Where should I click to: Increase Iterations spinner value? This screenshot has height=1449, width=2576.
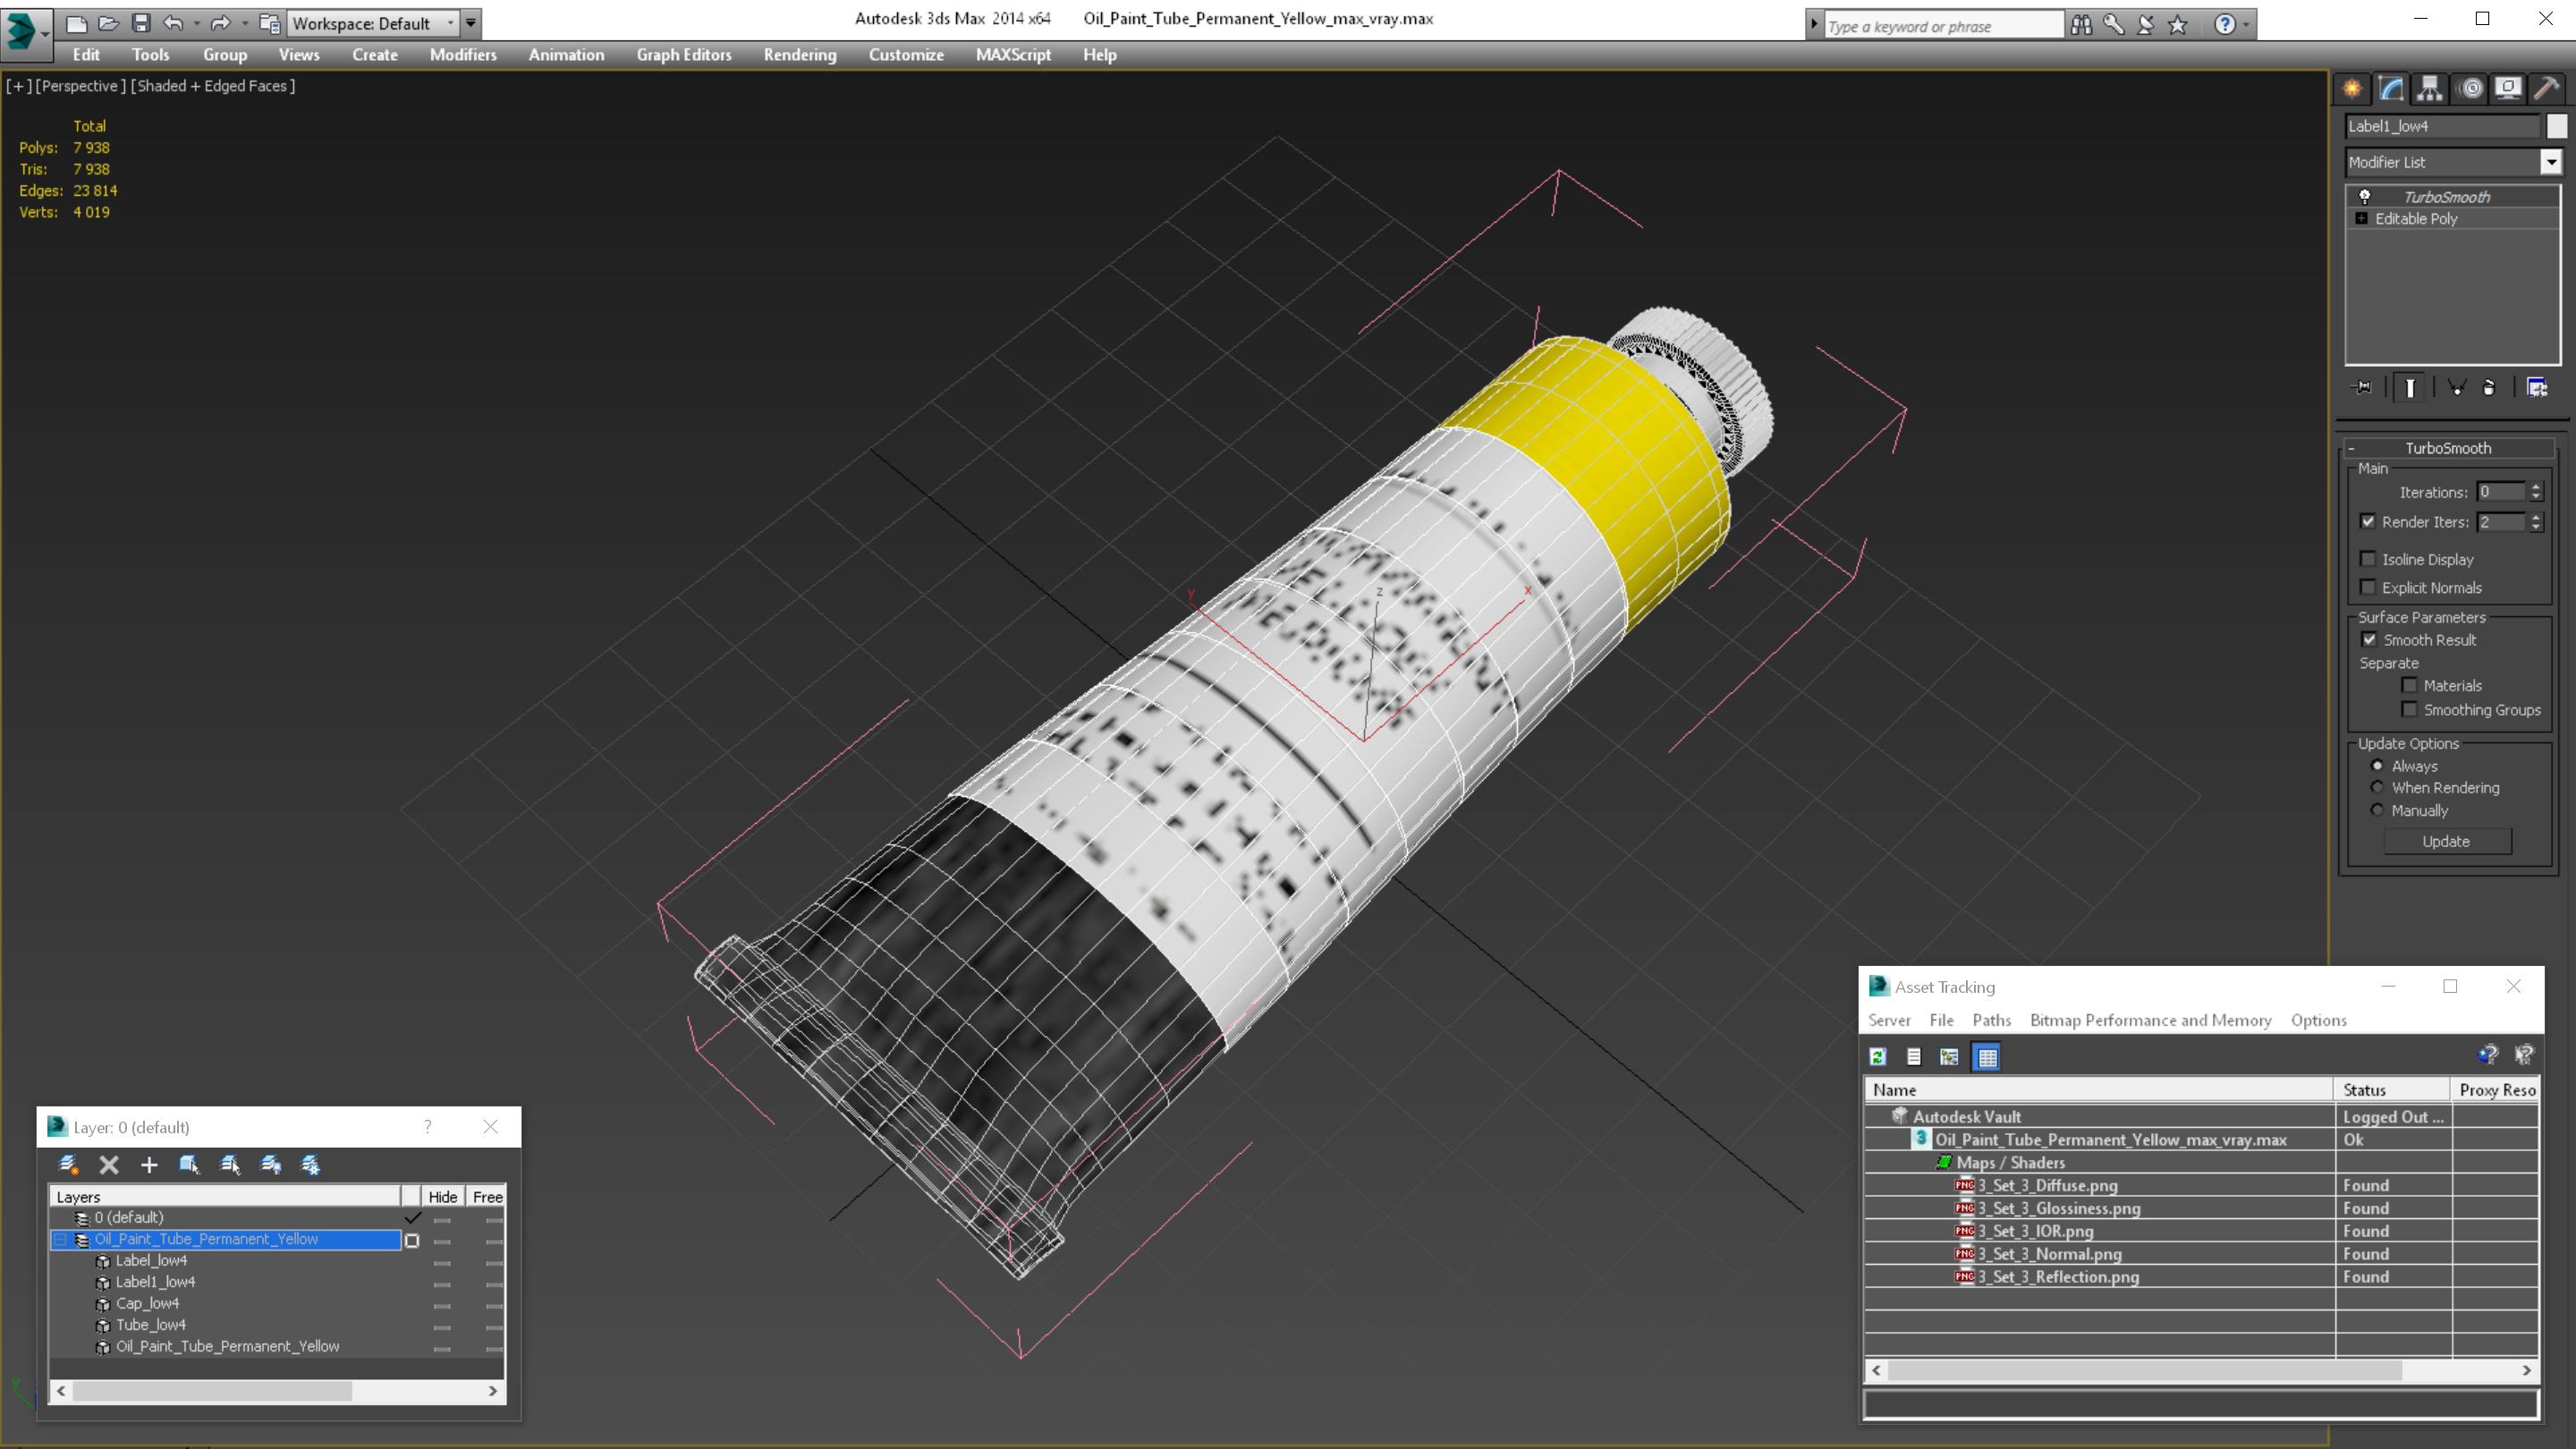(2535, 487)
